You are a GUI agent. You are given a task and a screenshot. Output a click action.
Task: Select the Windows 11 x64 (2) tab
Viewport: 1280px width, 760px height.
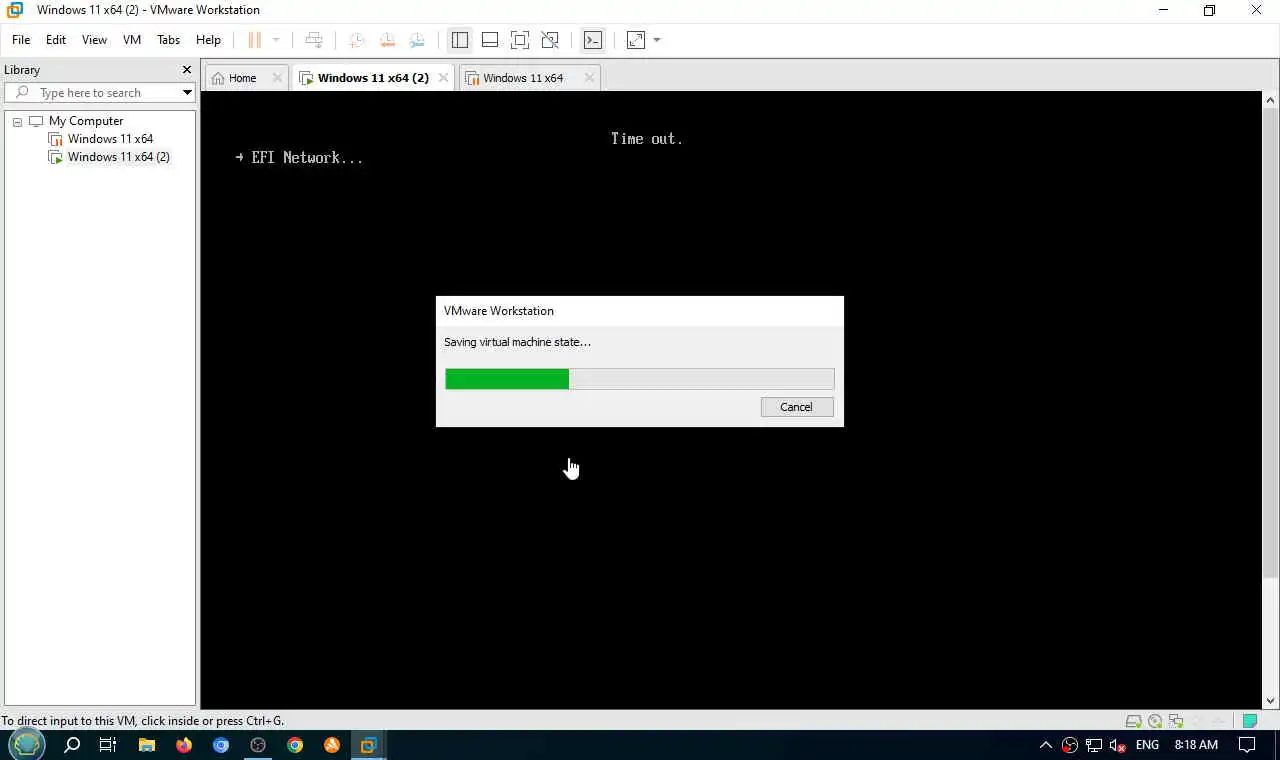coord(373,78)
